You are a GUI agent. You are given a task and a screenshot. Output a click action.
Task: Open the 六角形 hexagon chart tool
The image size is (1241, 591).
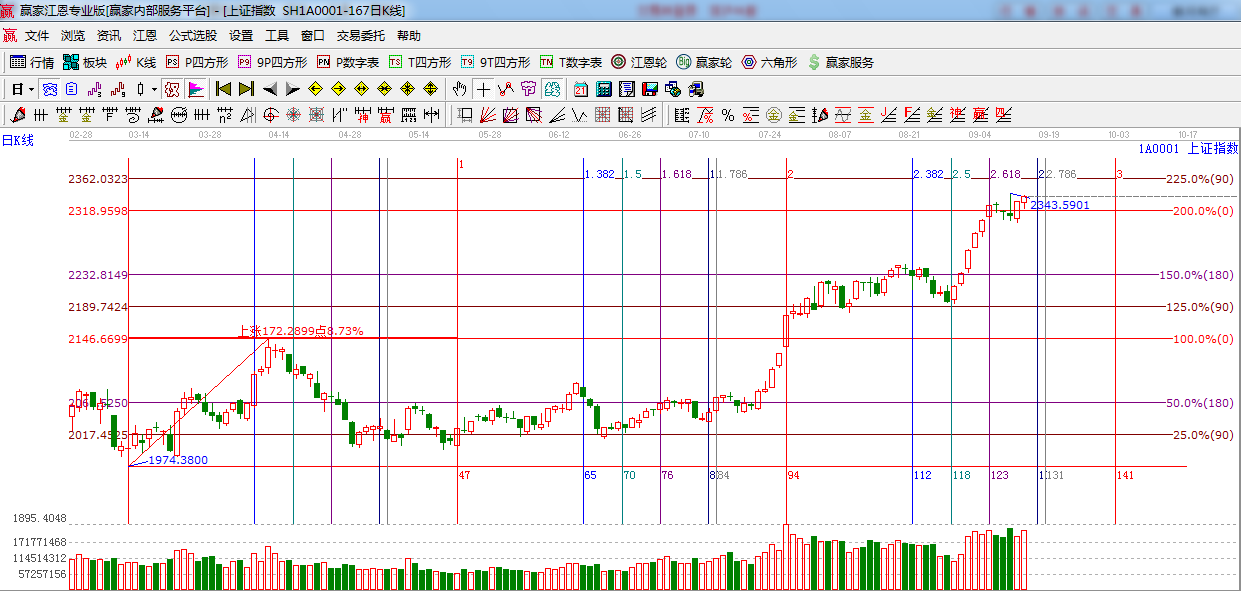pyautogui.click(x=769, y=62)
